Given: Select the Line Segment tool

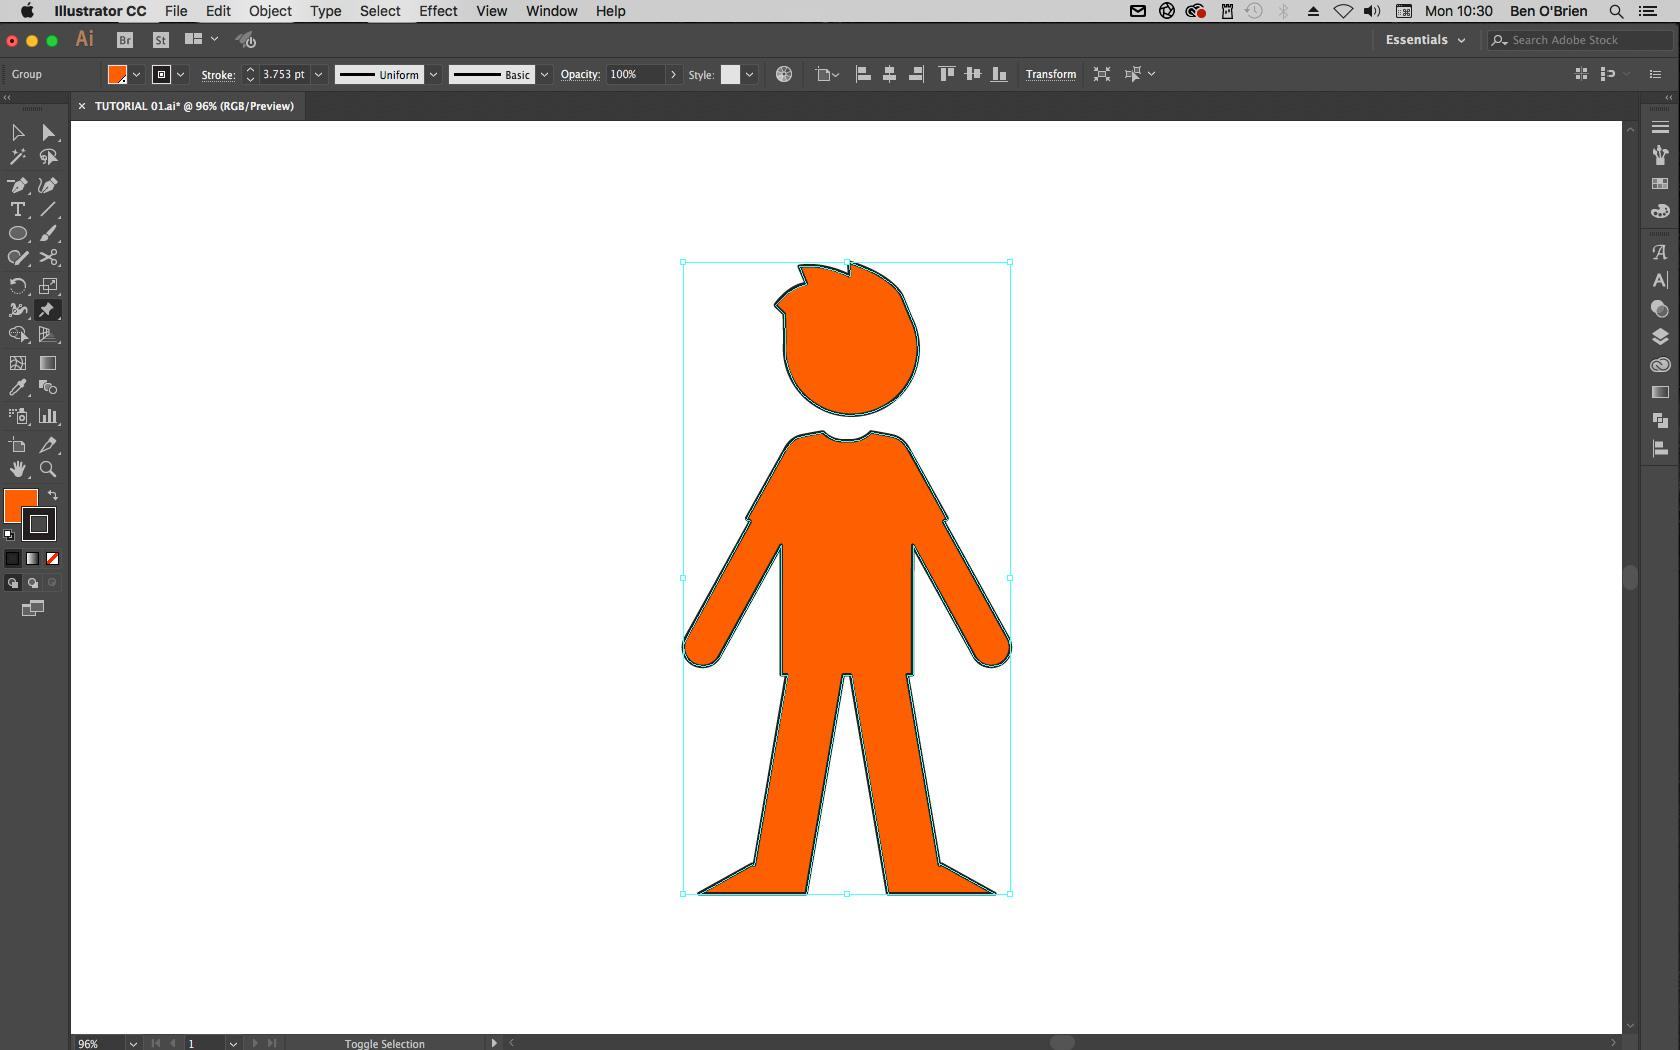Looking at the screenshot, I should click(x=48, y=209).
